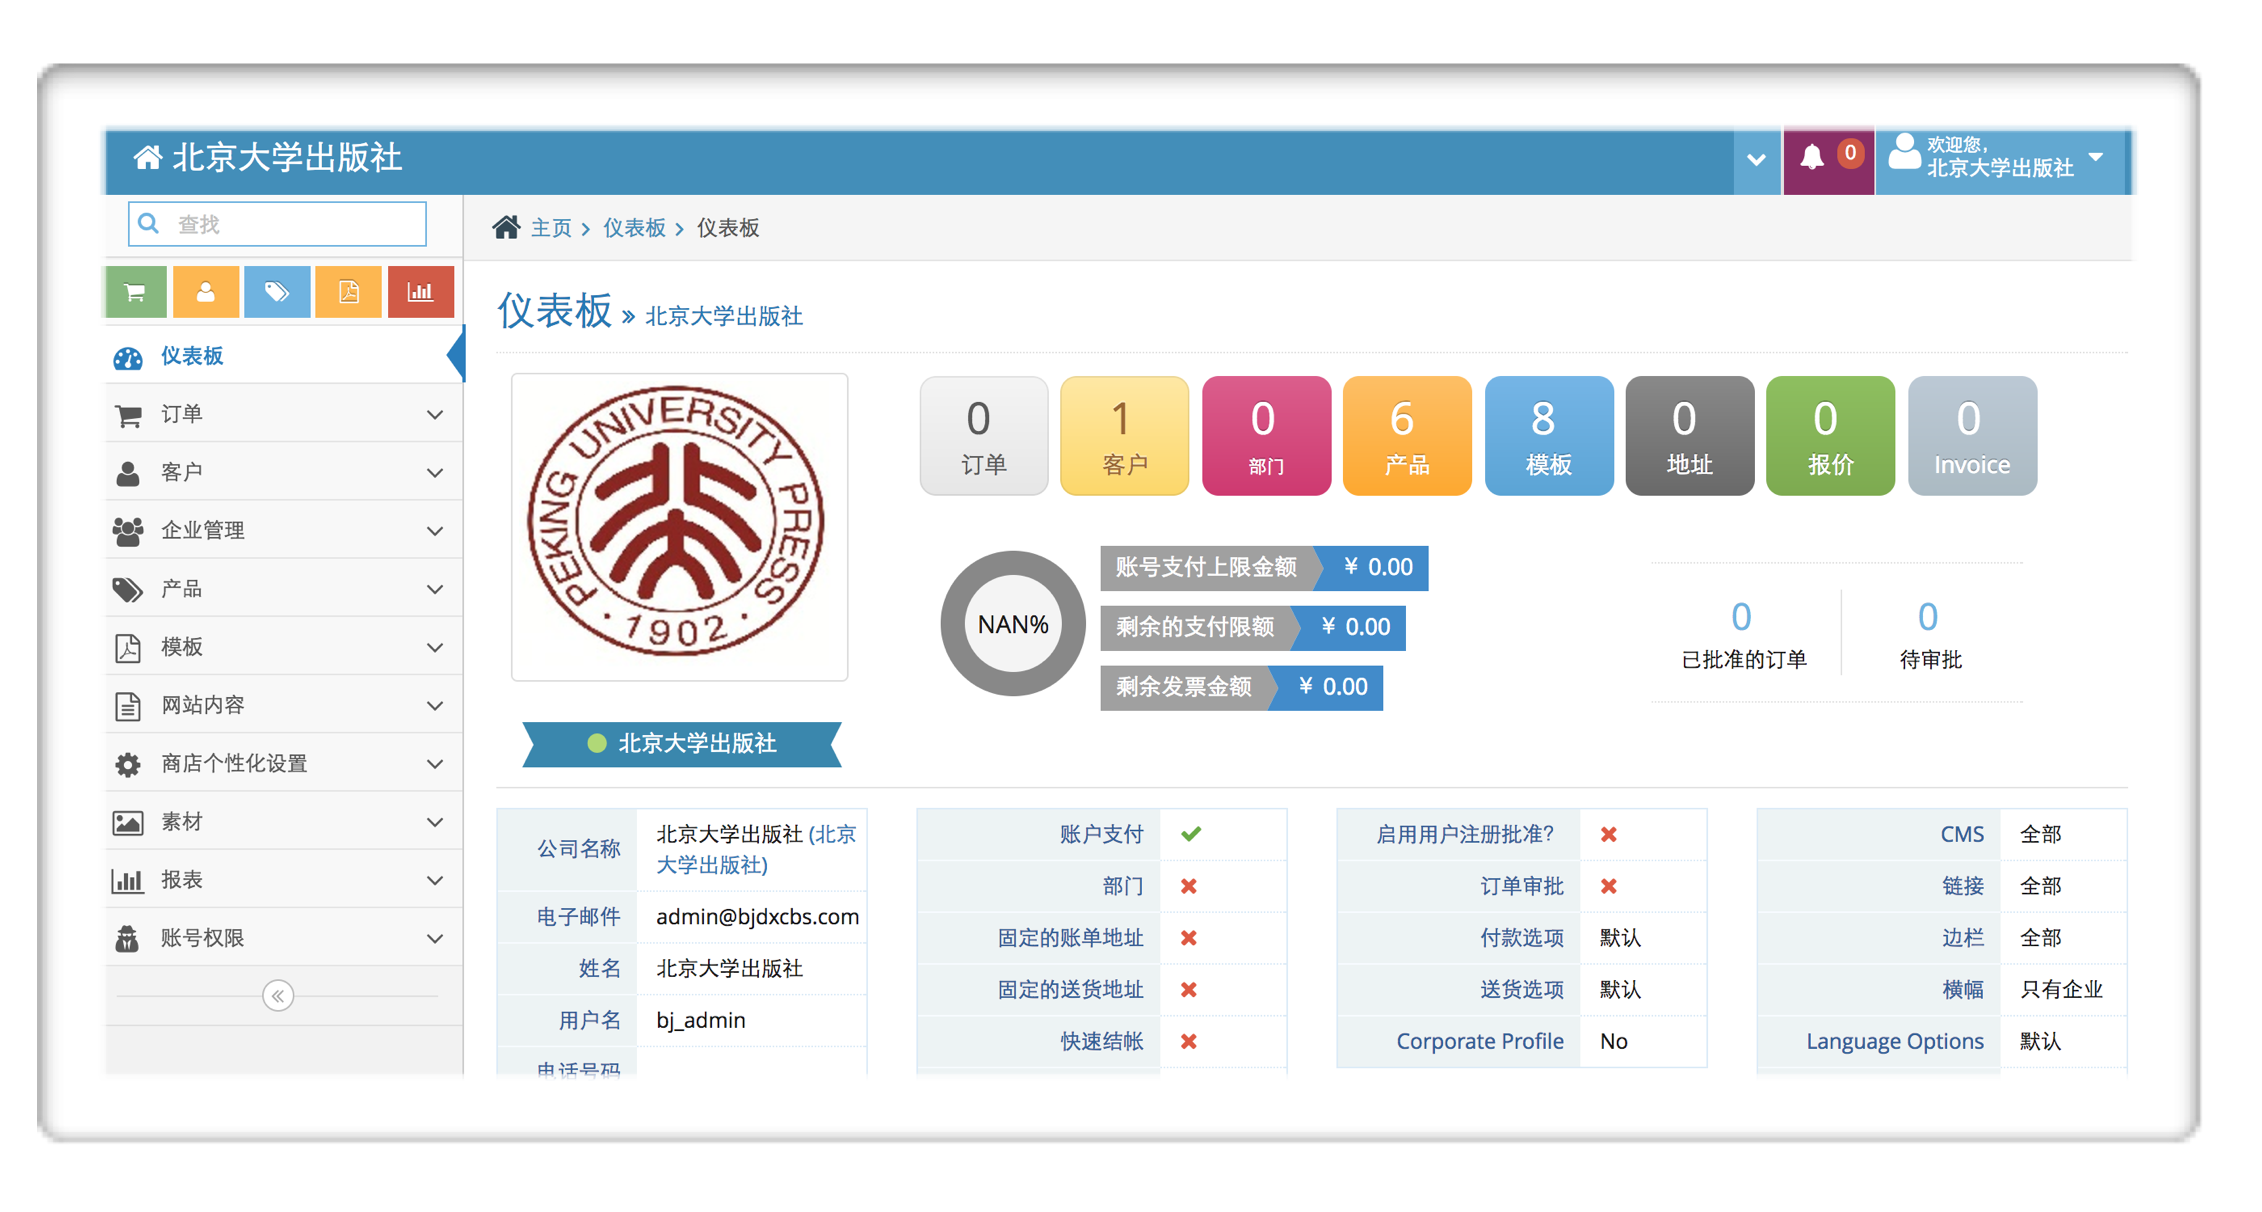This screenshot has height=1212, width=2262.
Task: Open the 订单 sidebar menu item
Action: (x=283, y=414)
